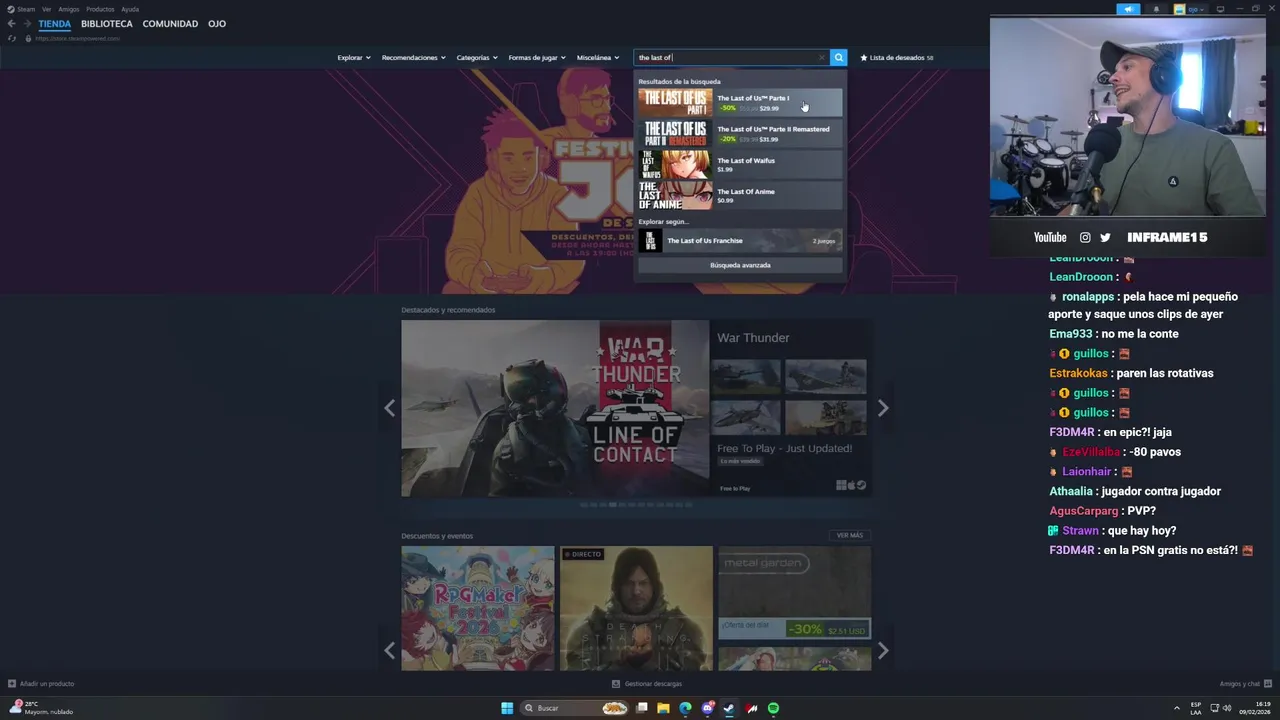Go forward with the right arrow in Steam navigation
The height and width of the screenshot is (720, 1280).
pyautogui.click(x=27, y=24)
